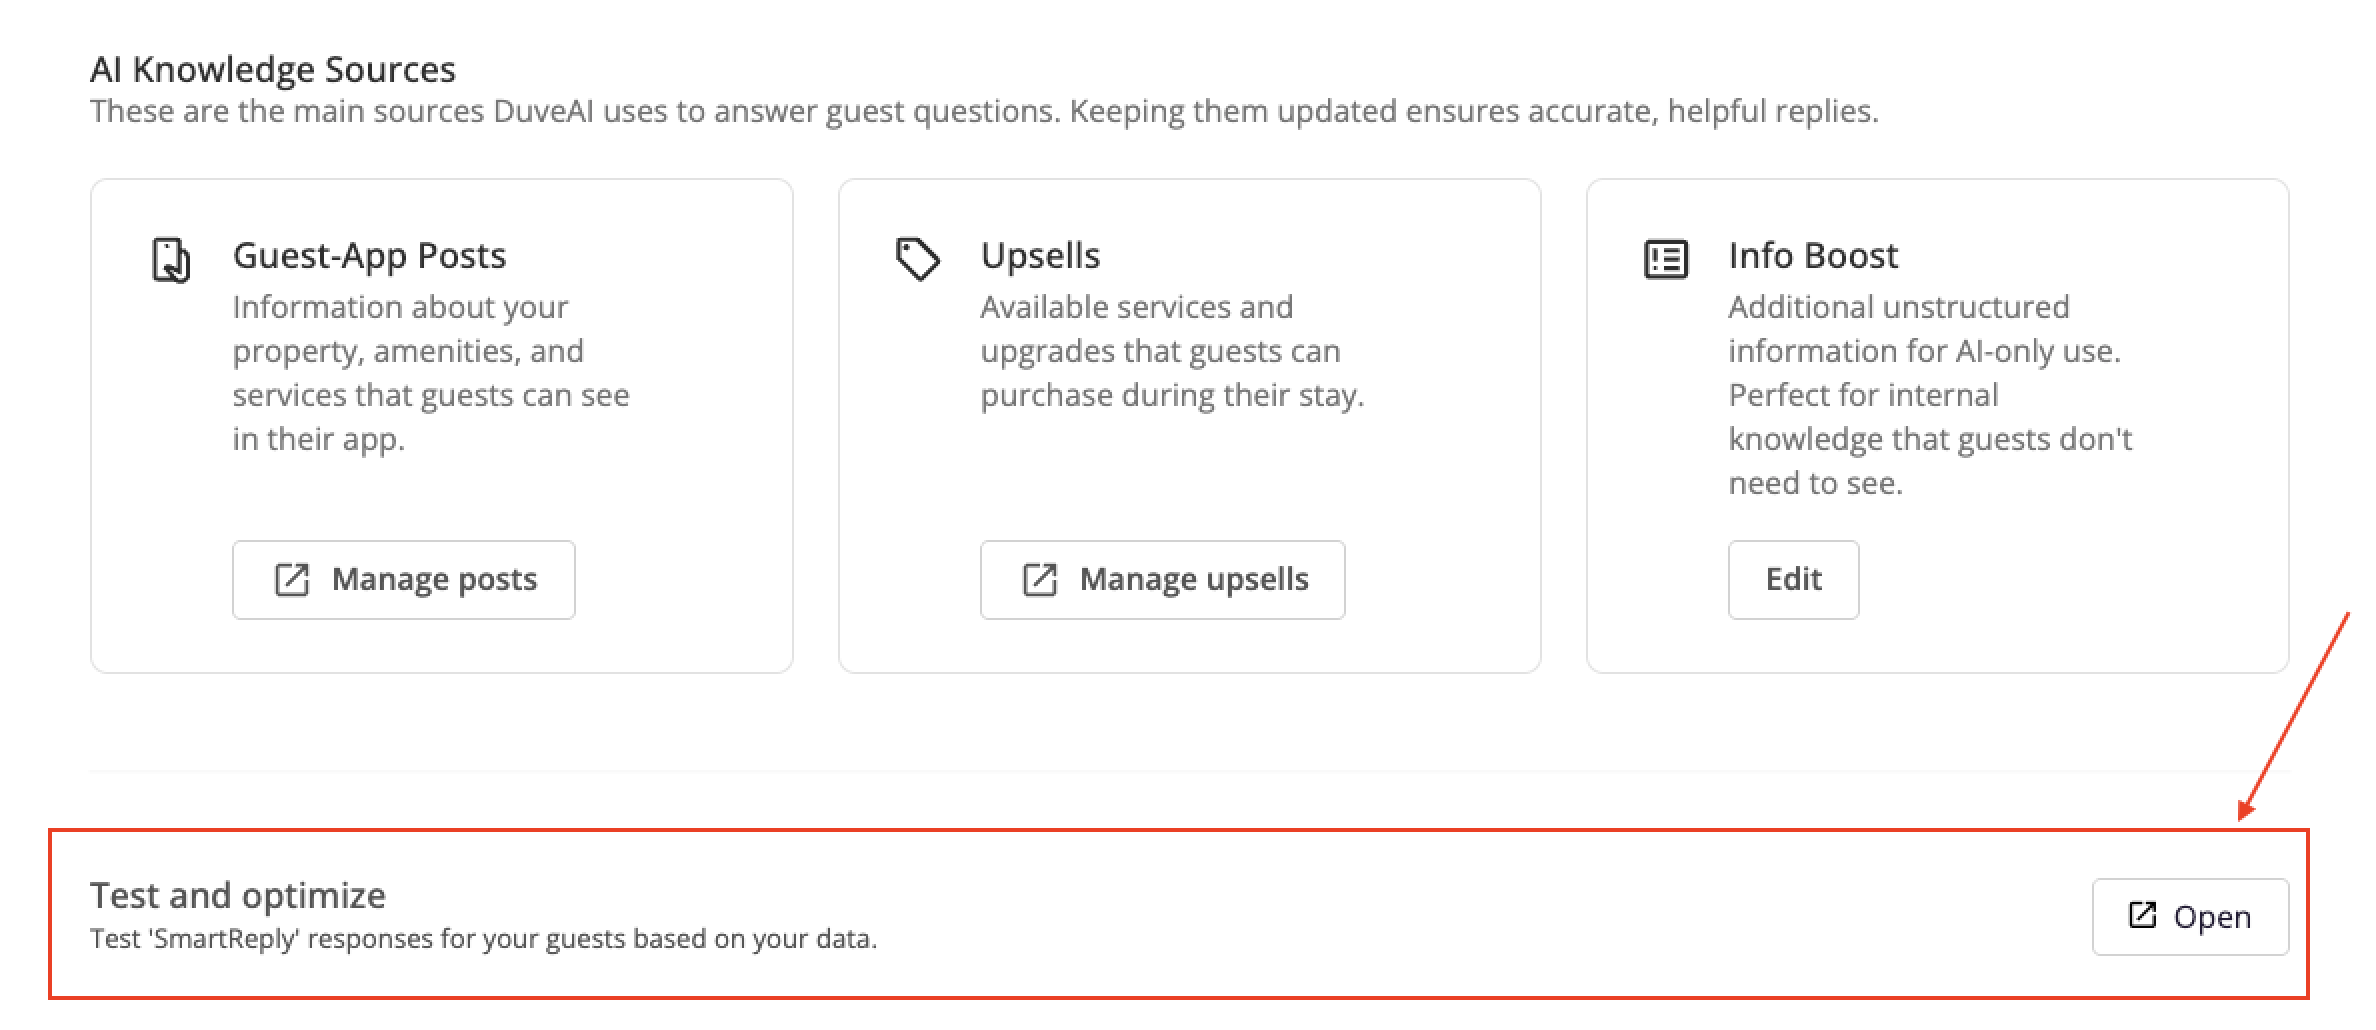
Task: Click external-link icon in Manage posts button
Action: (x=292, y=580)
